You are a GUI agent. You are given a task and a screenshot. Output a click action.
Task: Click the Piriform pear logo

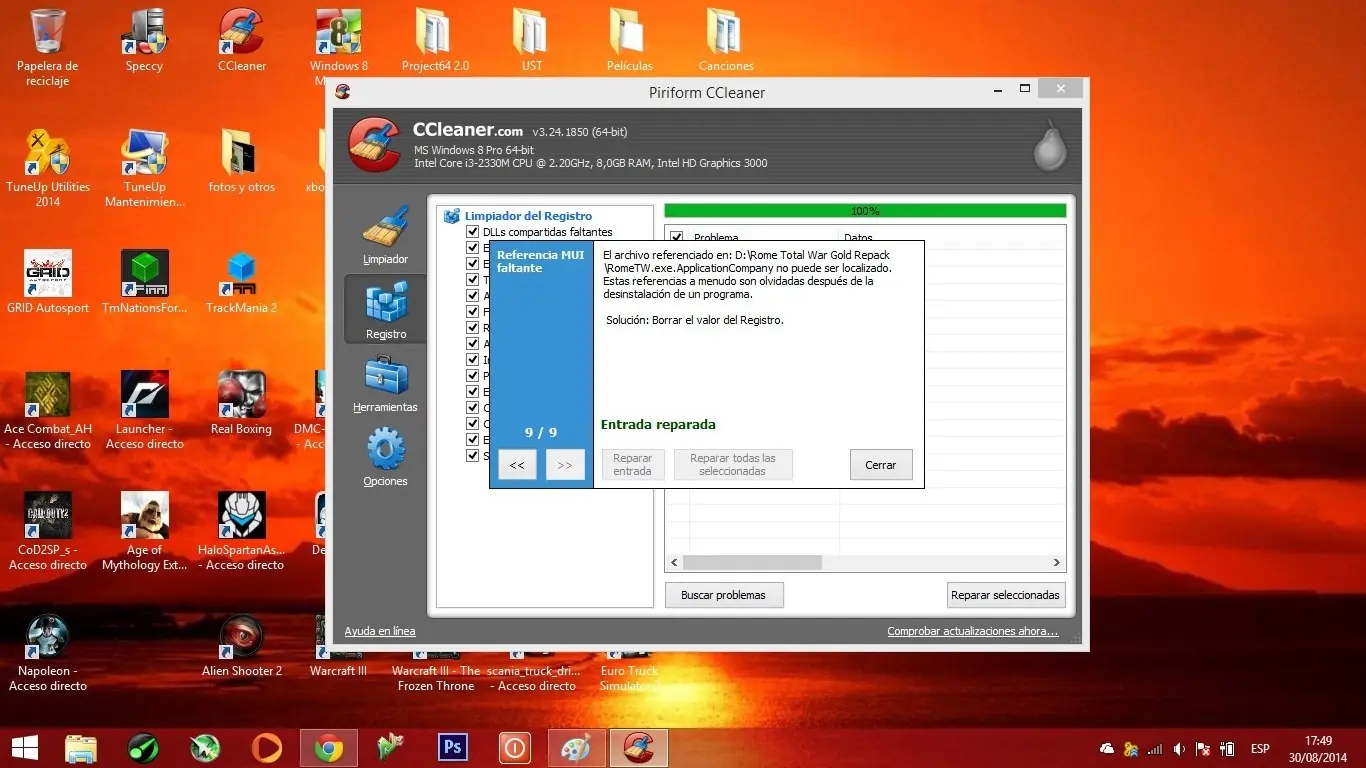(x=1050, y=148)
